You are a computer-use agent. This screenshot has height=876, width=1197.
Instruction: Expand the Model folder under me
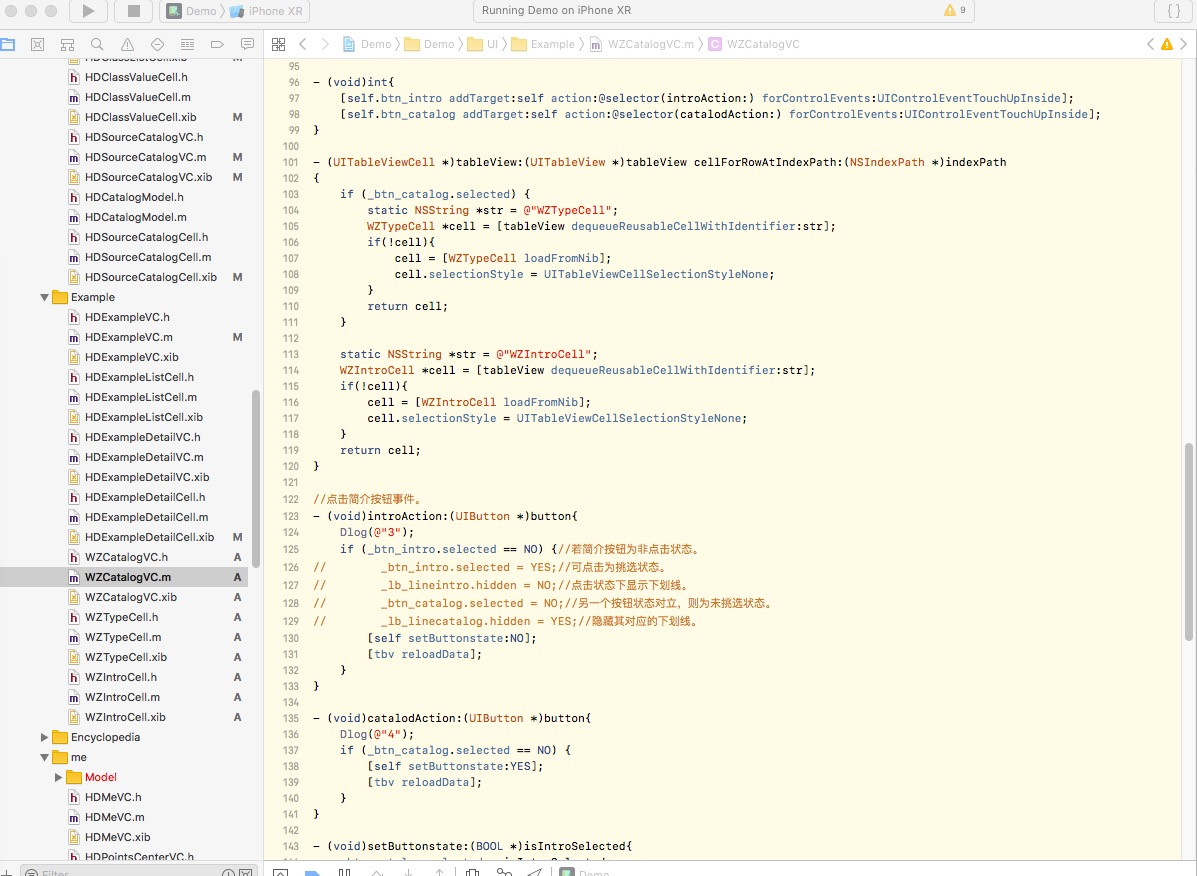(58, 777)
